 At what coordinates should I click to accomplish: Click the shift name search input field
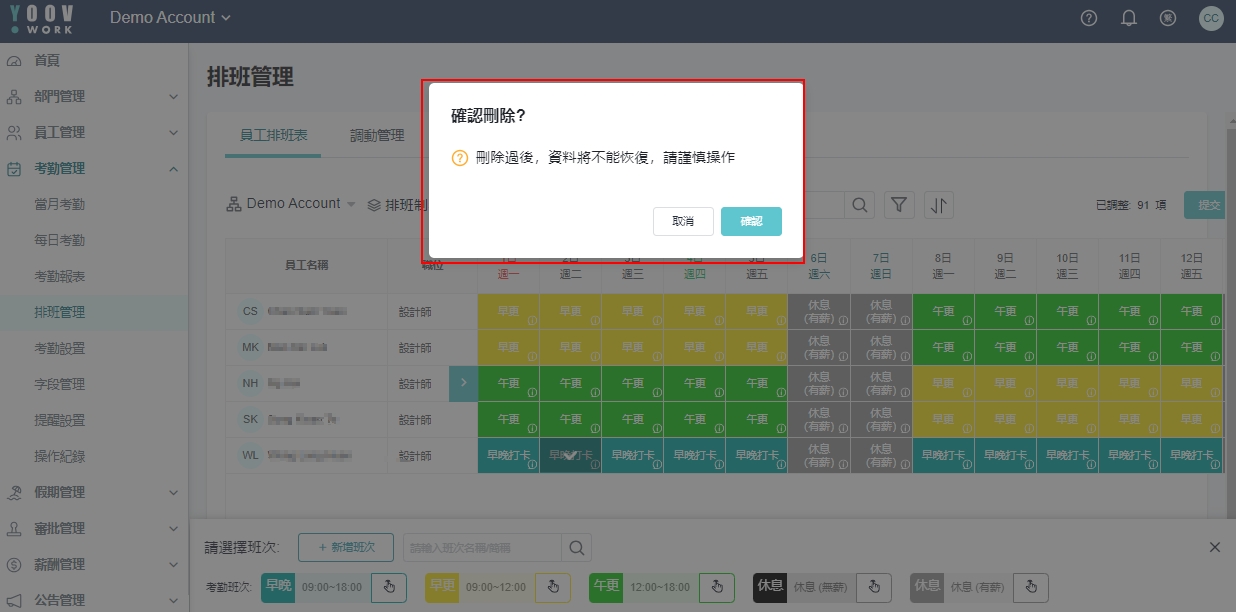482,547
